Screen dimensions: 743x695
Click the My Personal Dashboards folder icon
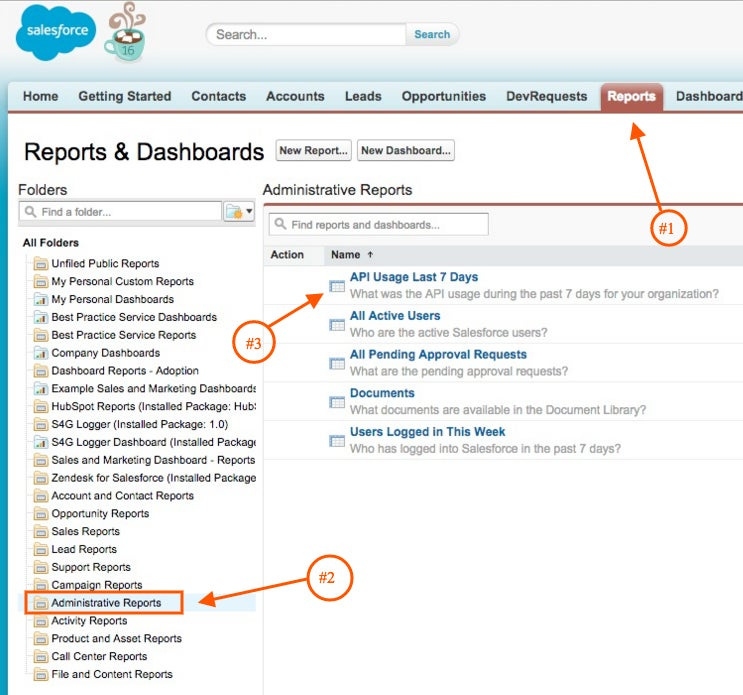tap(41, 299)
